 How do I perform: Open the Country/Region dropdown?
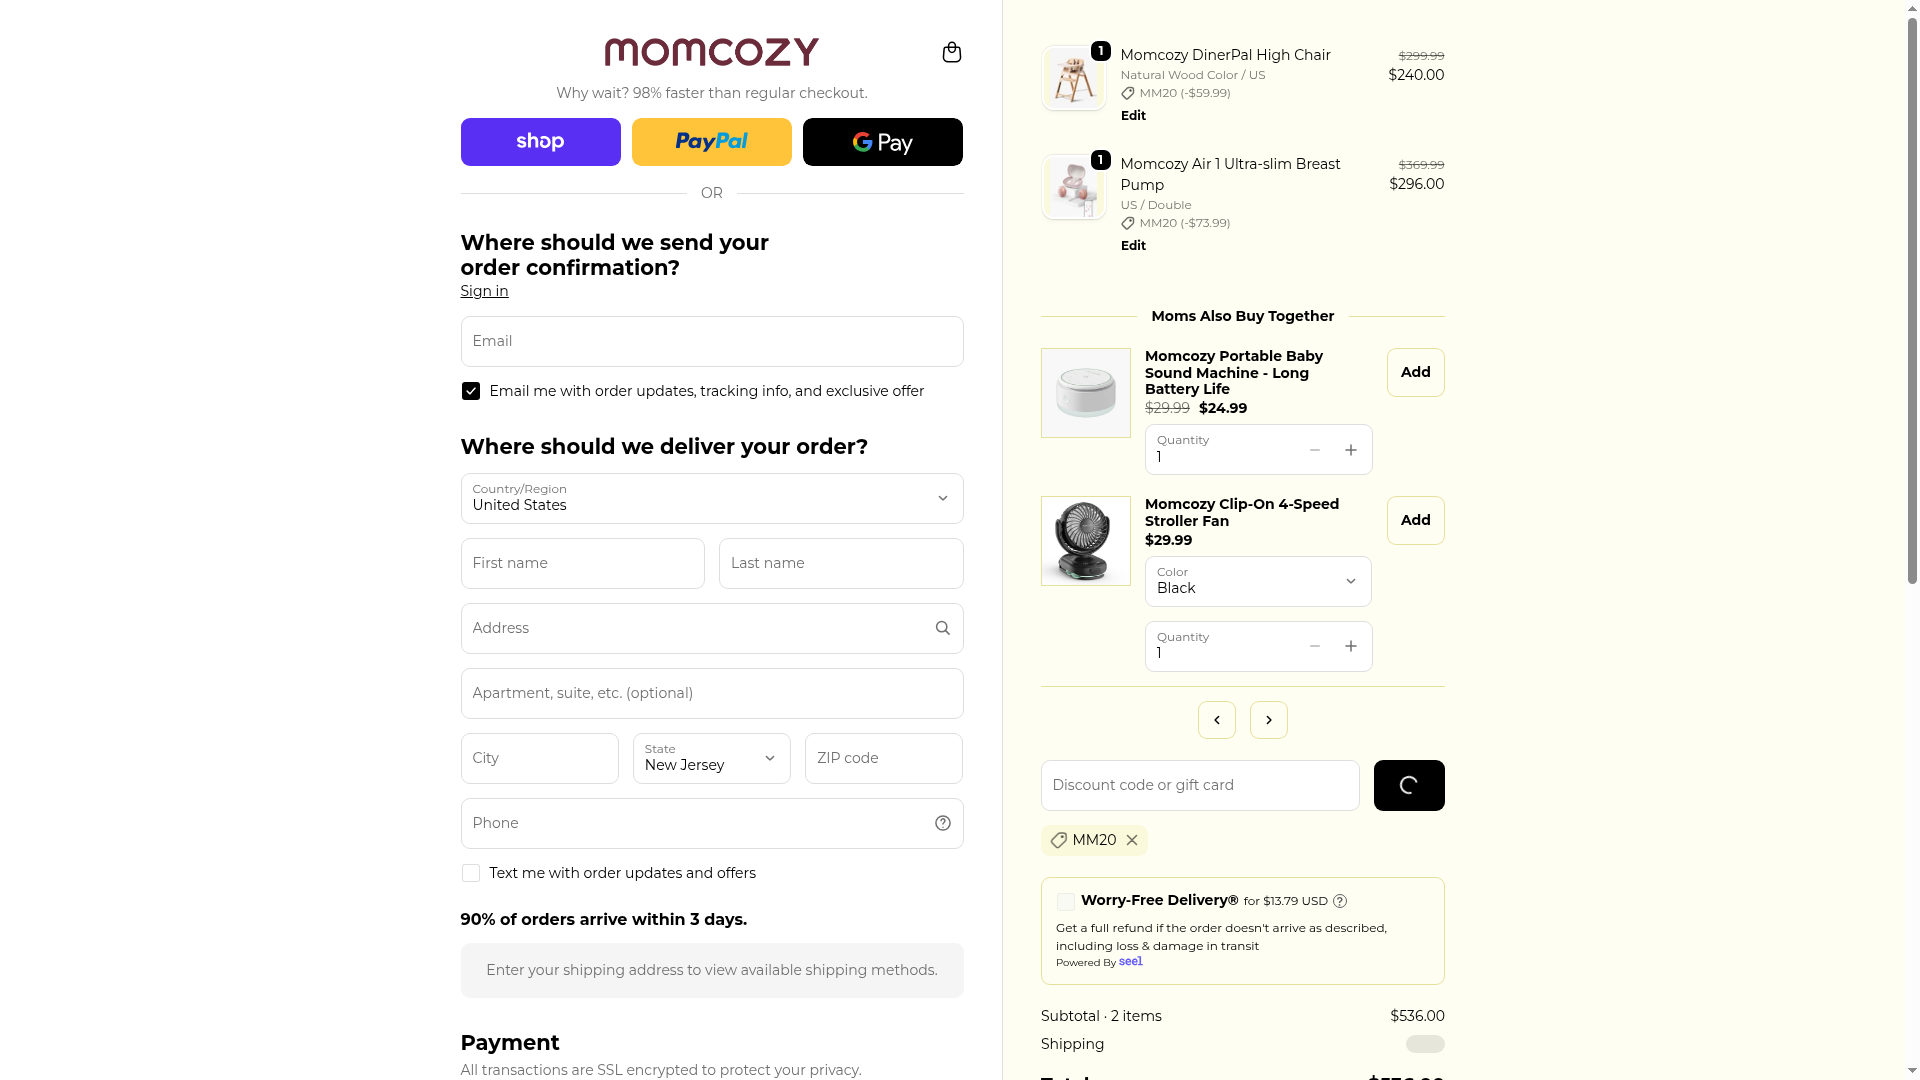711,498
